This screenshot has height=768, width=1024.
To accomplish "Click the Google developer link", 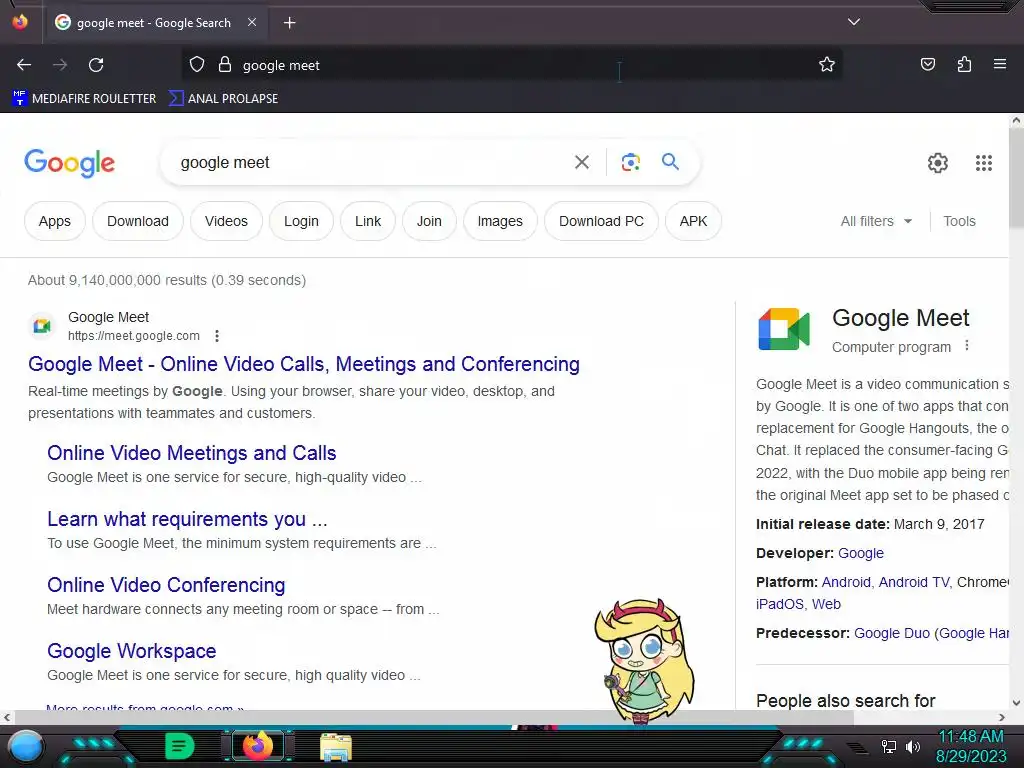I will (x=861, y=553).
